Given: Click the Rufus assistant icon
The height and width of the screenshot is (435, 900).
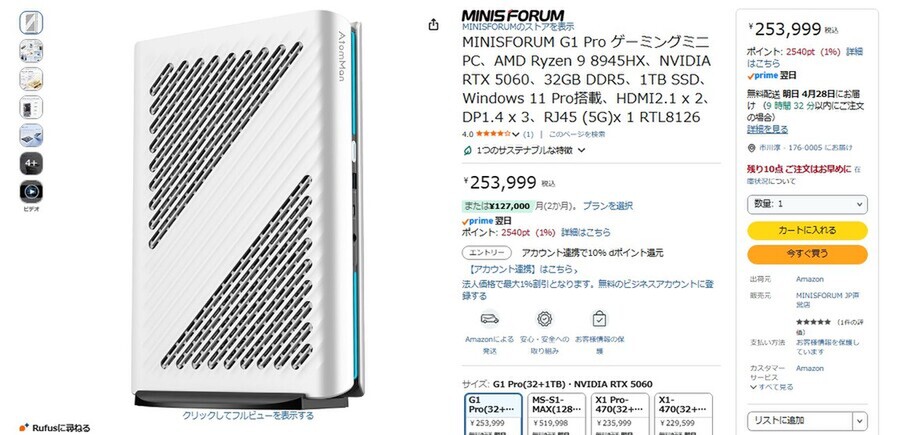Looking at the screenshot, I should 24,428.
